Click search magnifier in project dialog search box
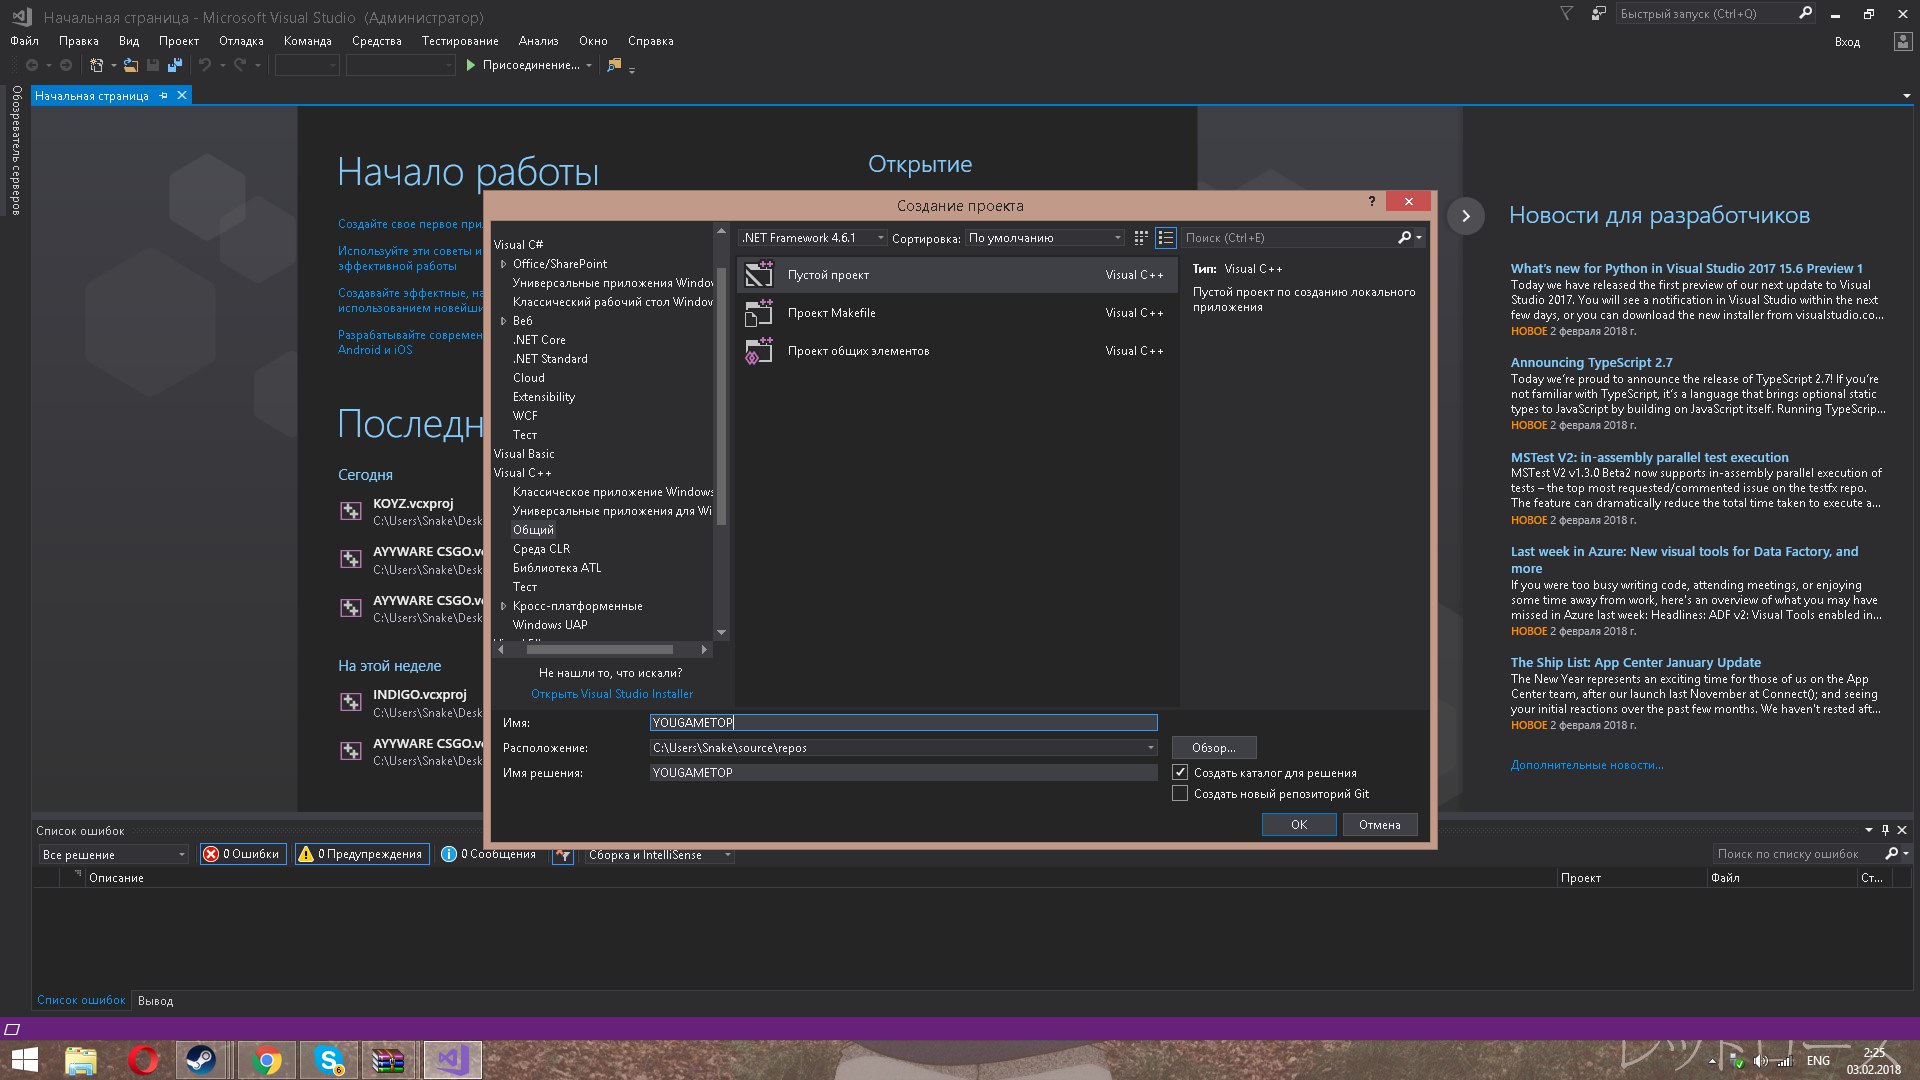1920x1080 pixels. (x=1405, y=238)
